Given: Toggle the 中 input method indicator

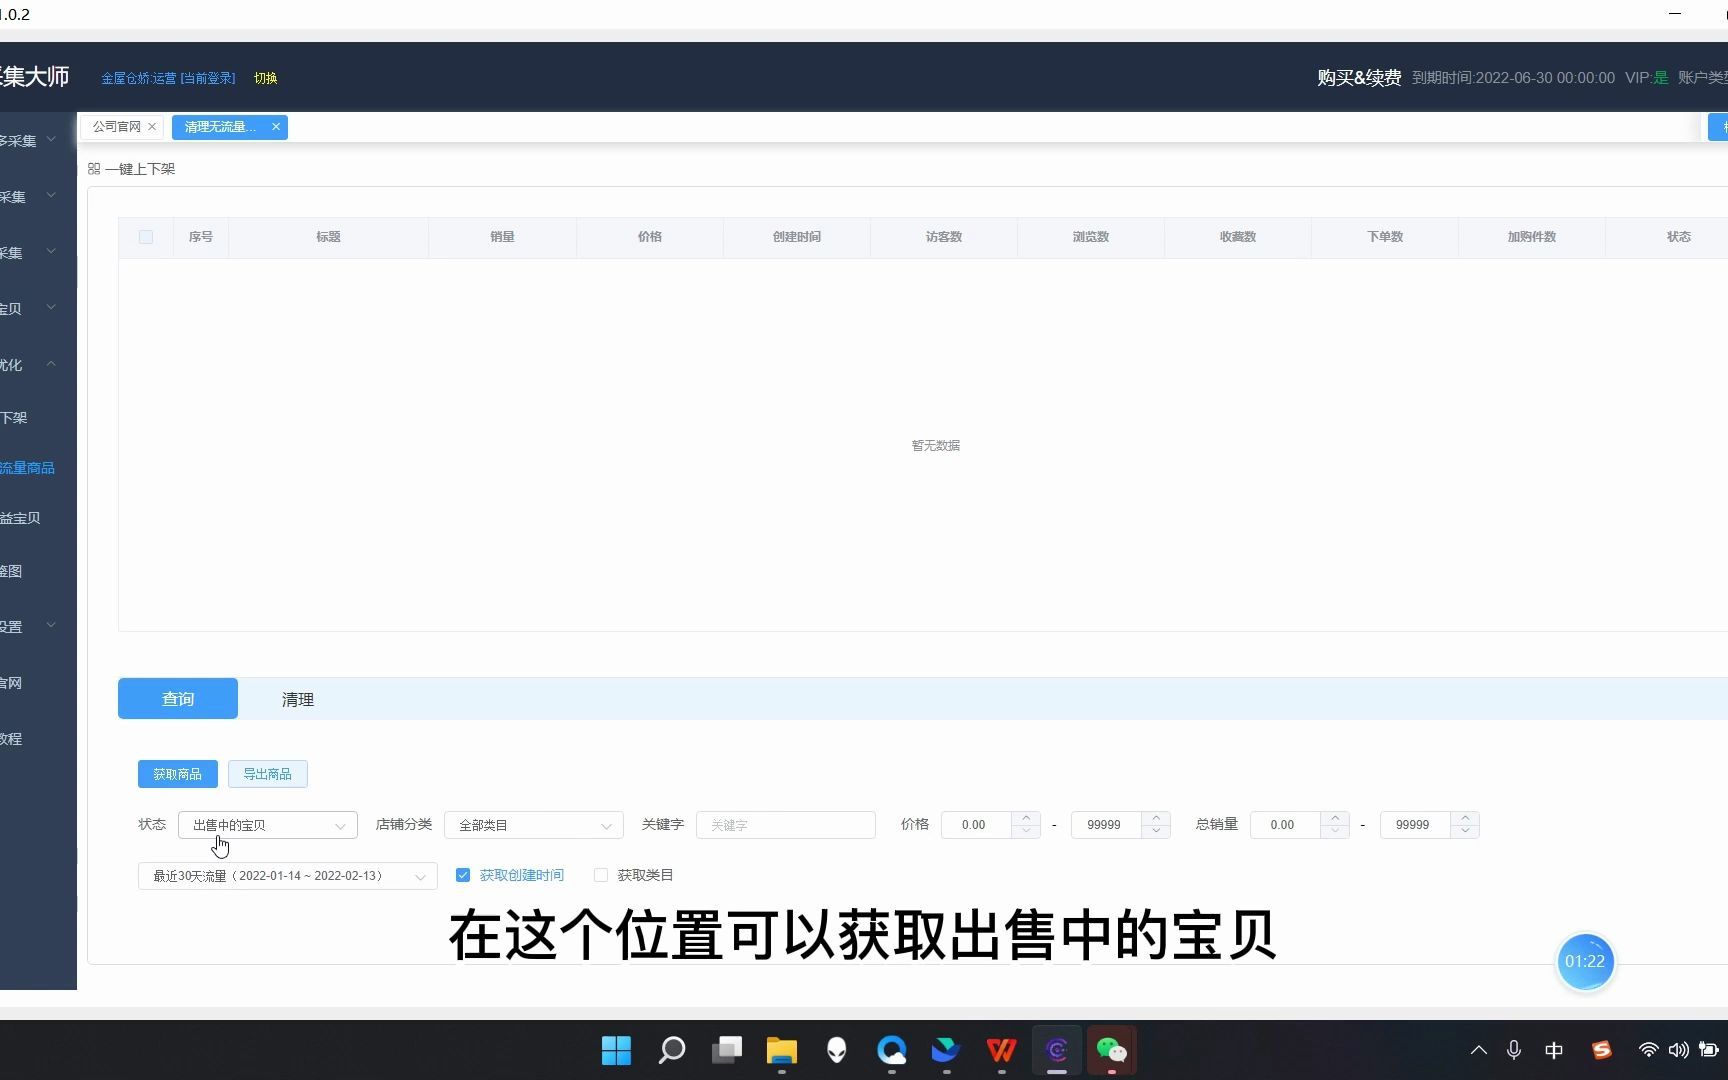Looking at the screenshot, I should pos(1554,1050).
